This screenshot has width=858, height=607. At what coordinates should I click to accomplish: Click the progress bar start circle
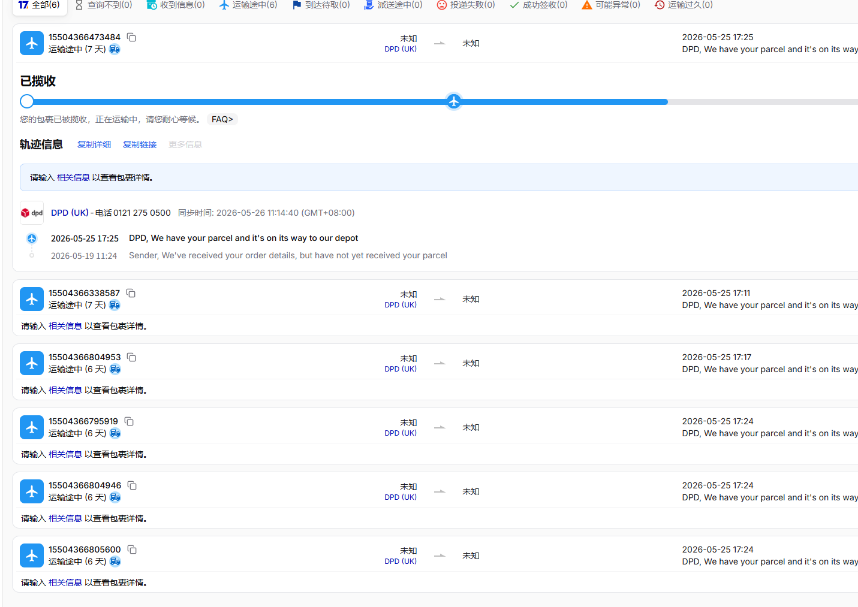pyautogui.click(x=27, y=101)
